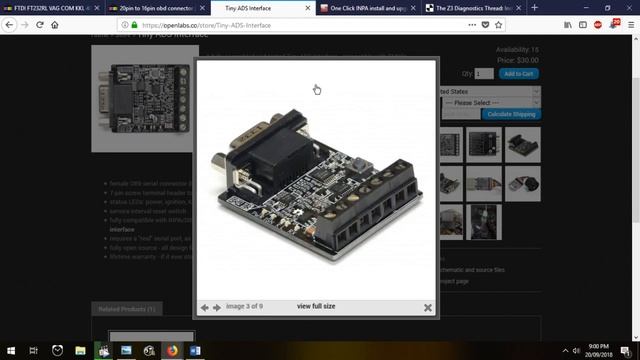This screenshot has height=360, width=640.
Task: Edit the Qty quantity field
Action: (x=484, y=74)
